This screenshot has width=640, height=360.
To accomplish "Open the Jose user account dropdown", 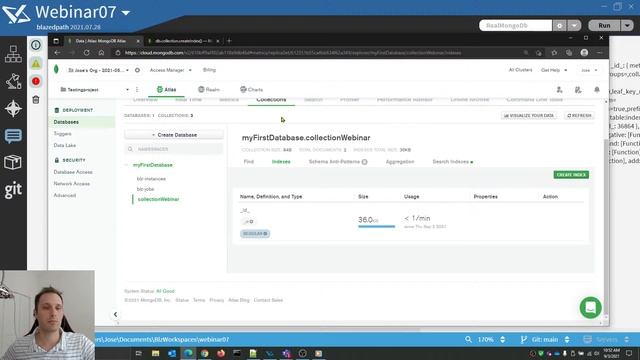I will 589,70.
